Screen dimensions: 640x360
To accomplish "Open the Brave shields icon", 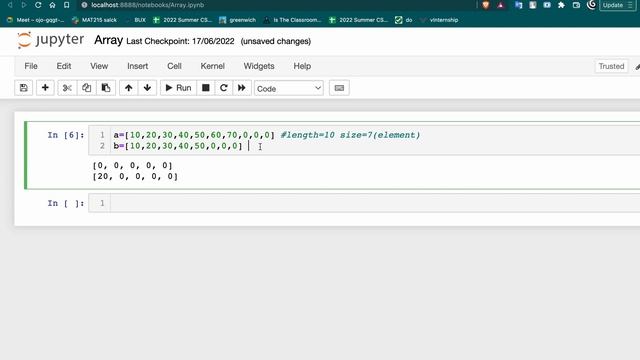I will point(486,5).
